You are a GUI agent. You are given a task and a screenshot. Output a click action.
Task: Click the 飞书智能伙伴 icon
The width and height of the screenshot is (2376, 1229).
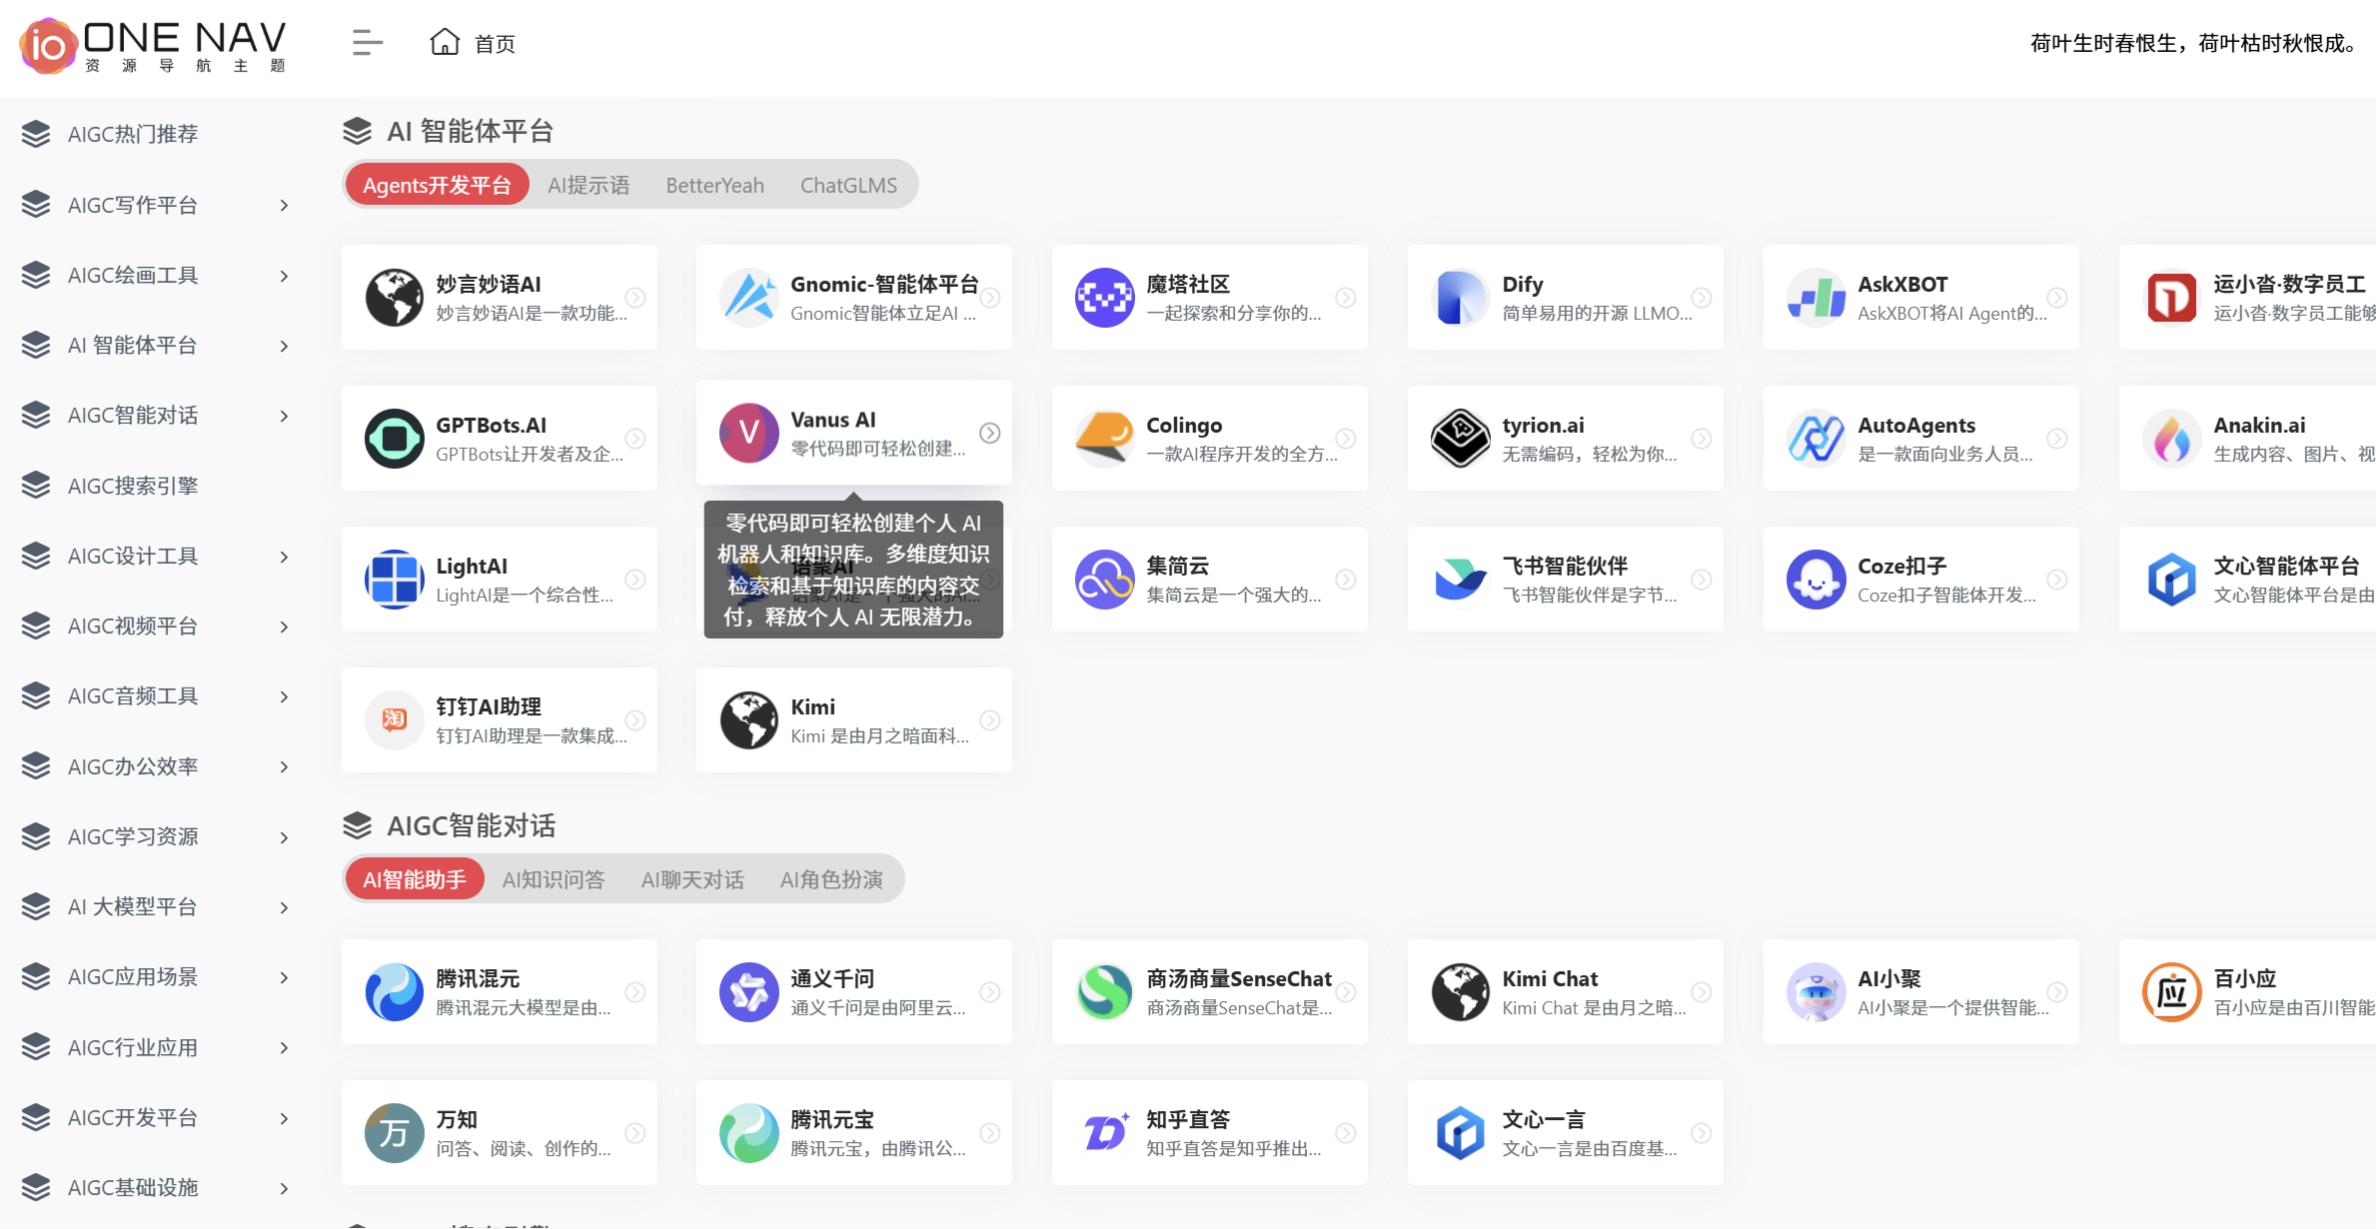(x=1460, y=579)
